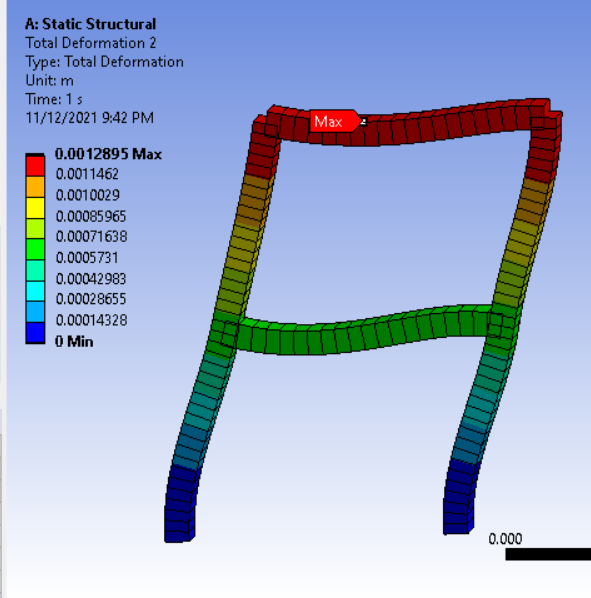The width and height of the screenshot is (591, 598).
Task: Click the 0.0005731 legend value
Action: click(87, 258)
